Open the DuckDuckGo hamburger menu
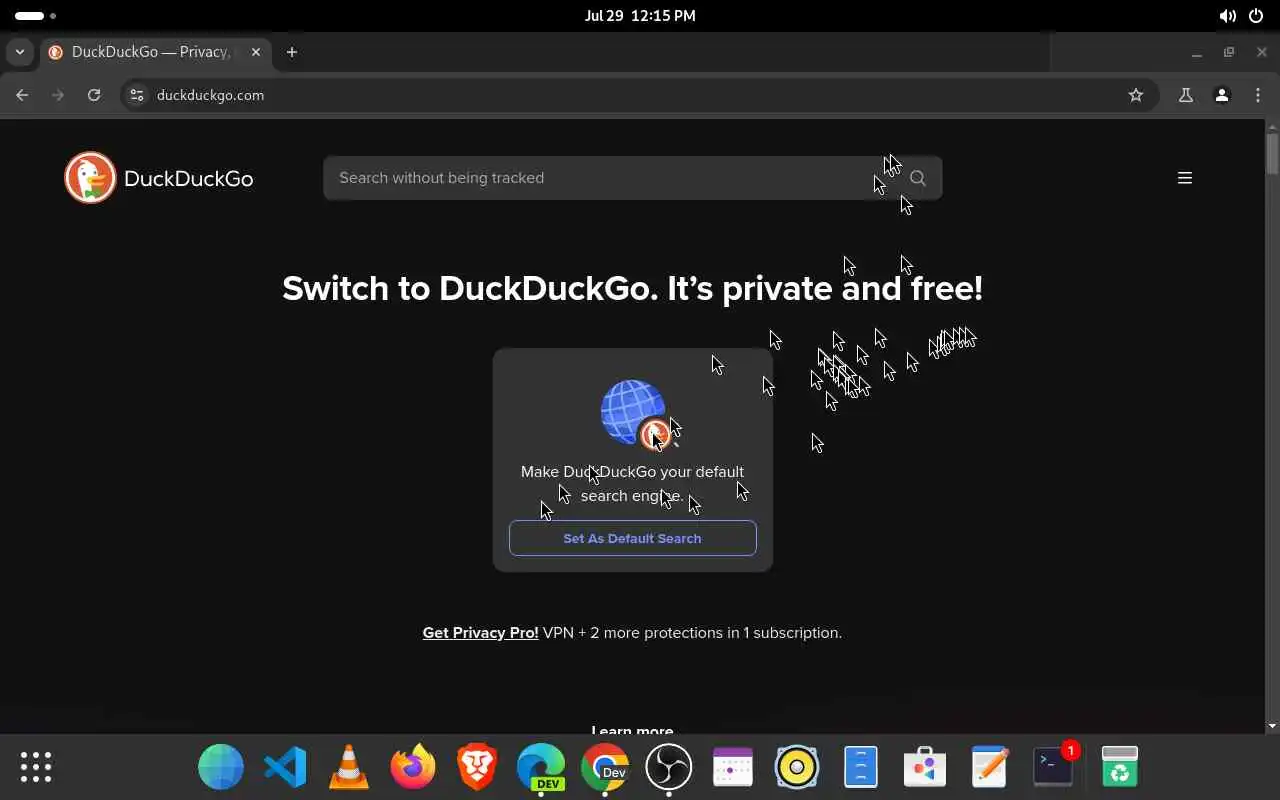Viewport: 1280px width, 800px height. (1185, 178)
